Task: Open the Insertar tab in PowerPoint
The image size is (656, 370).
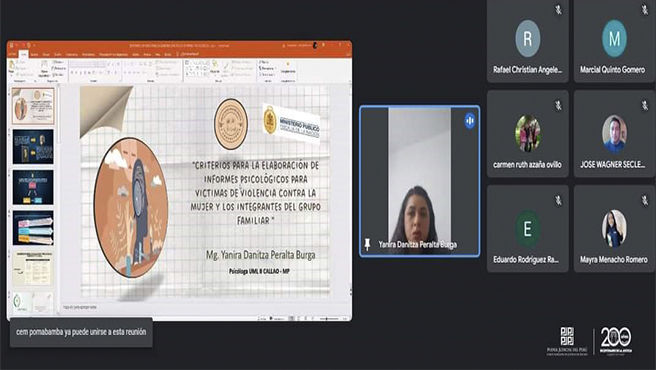Action: pyautogui.click(x=34, y=54)
